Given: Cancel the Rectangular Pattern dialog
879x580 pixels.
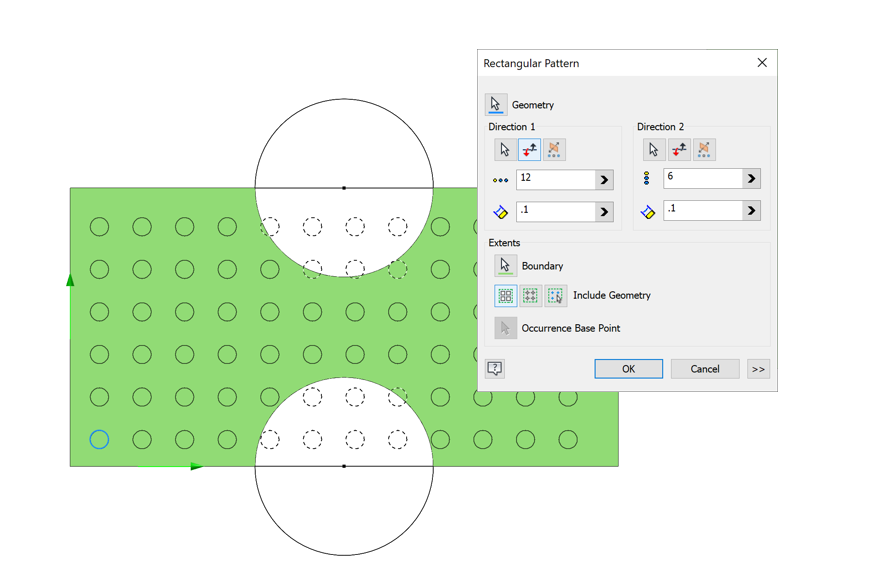Looking at the screenshot, I should point(705,369).
